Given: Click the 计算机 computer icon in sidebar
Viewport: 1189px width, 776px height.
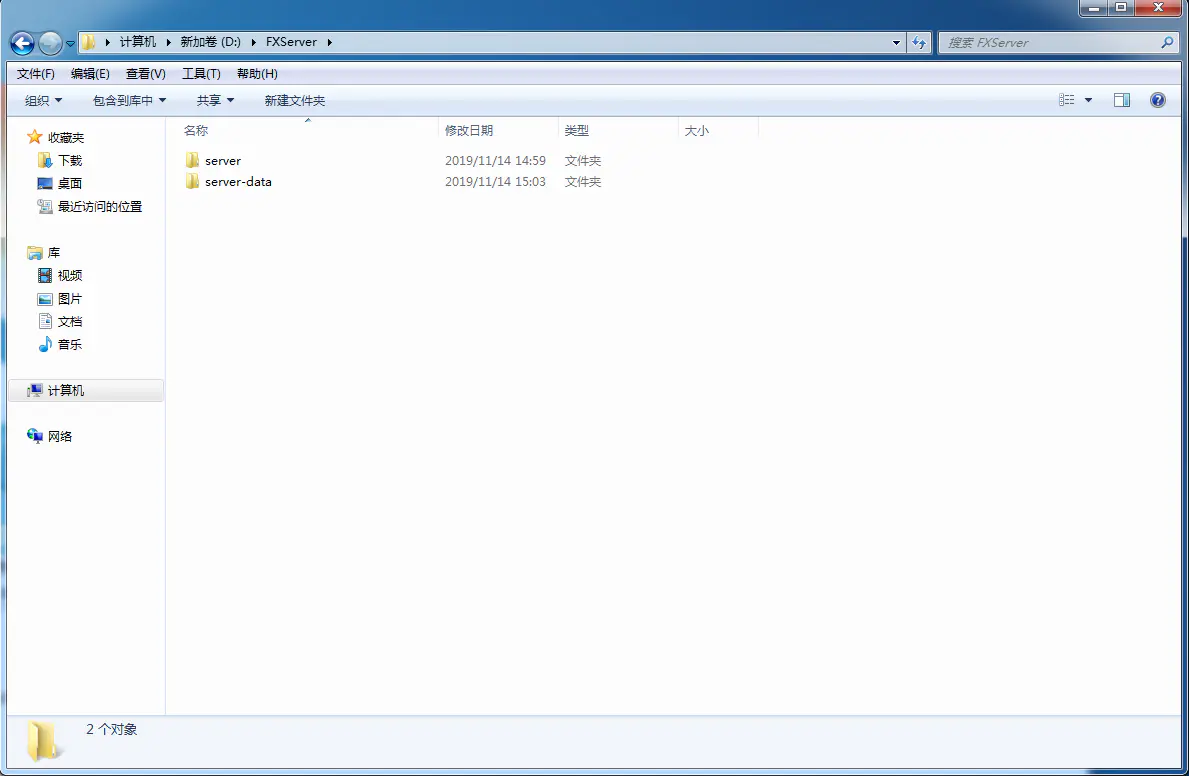Looking at the screenshot, I should (x=35, y=390).
